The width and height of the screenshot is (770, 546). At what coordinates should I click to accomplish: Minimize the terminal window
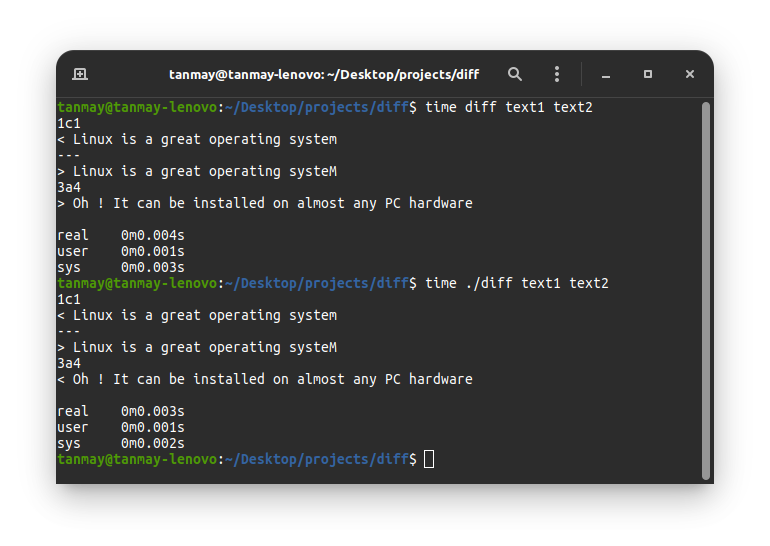coord(606,75)
